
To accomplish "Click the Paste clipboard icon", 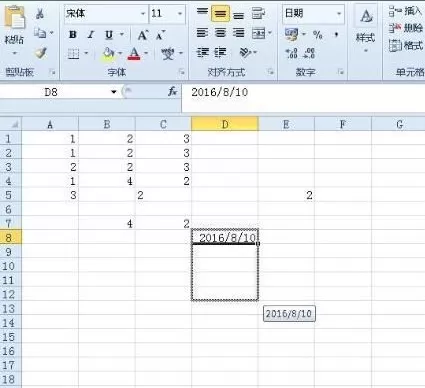I will click(x=14, y=18).
